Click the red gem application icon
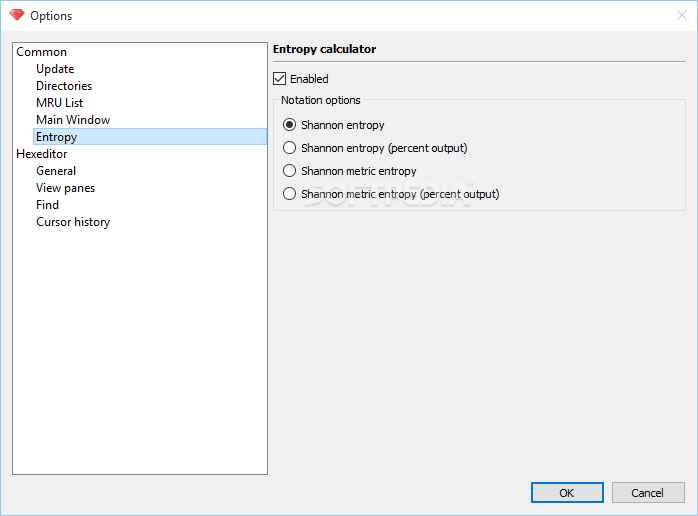Viewport: 698px width, 516px height. [17, 15]
